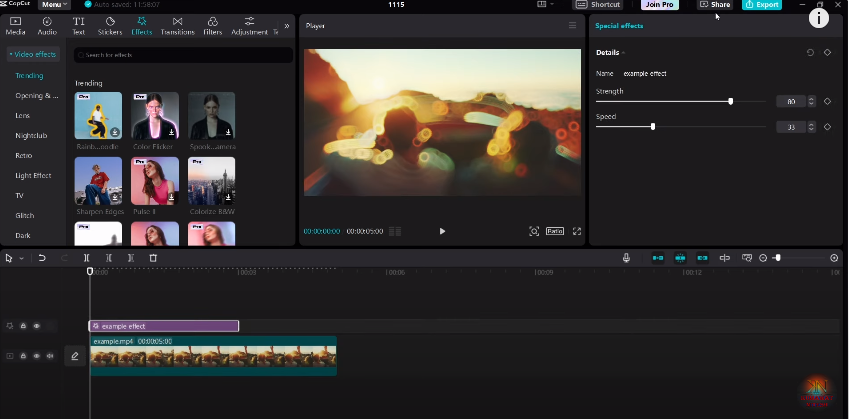Lock the example.mp4 video track
The height and width of the screenshot is (419, 849).
24,355
